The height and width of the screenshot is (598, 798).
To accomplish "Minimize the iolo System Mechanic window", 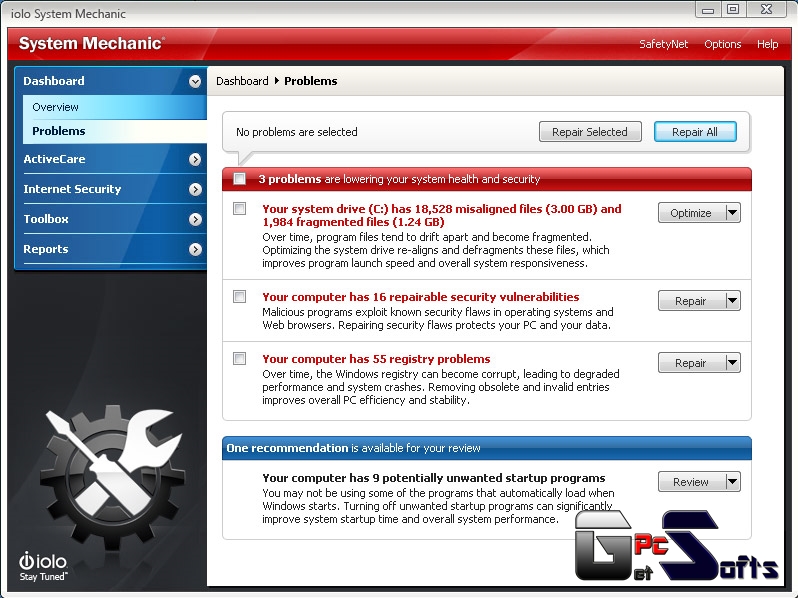I will click(x=707, y=10).
